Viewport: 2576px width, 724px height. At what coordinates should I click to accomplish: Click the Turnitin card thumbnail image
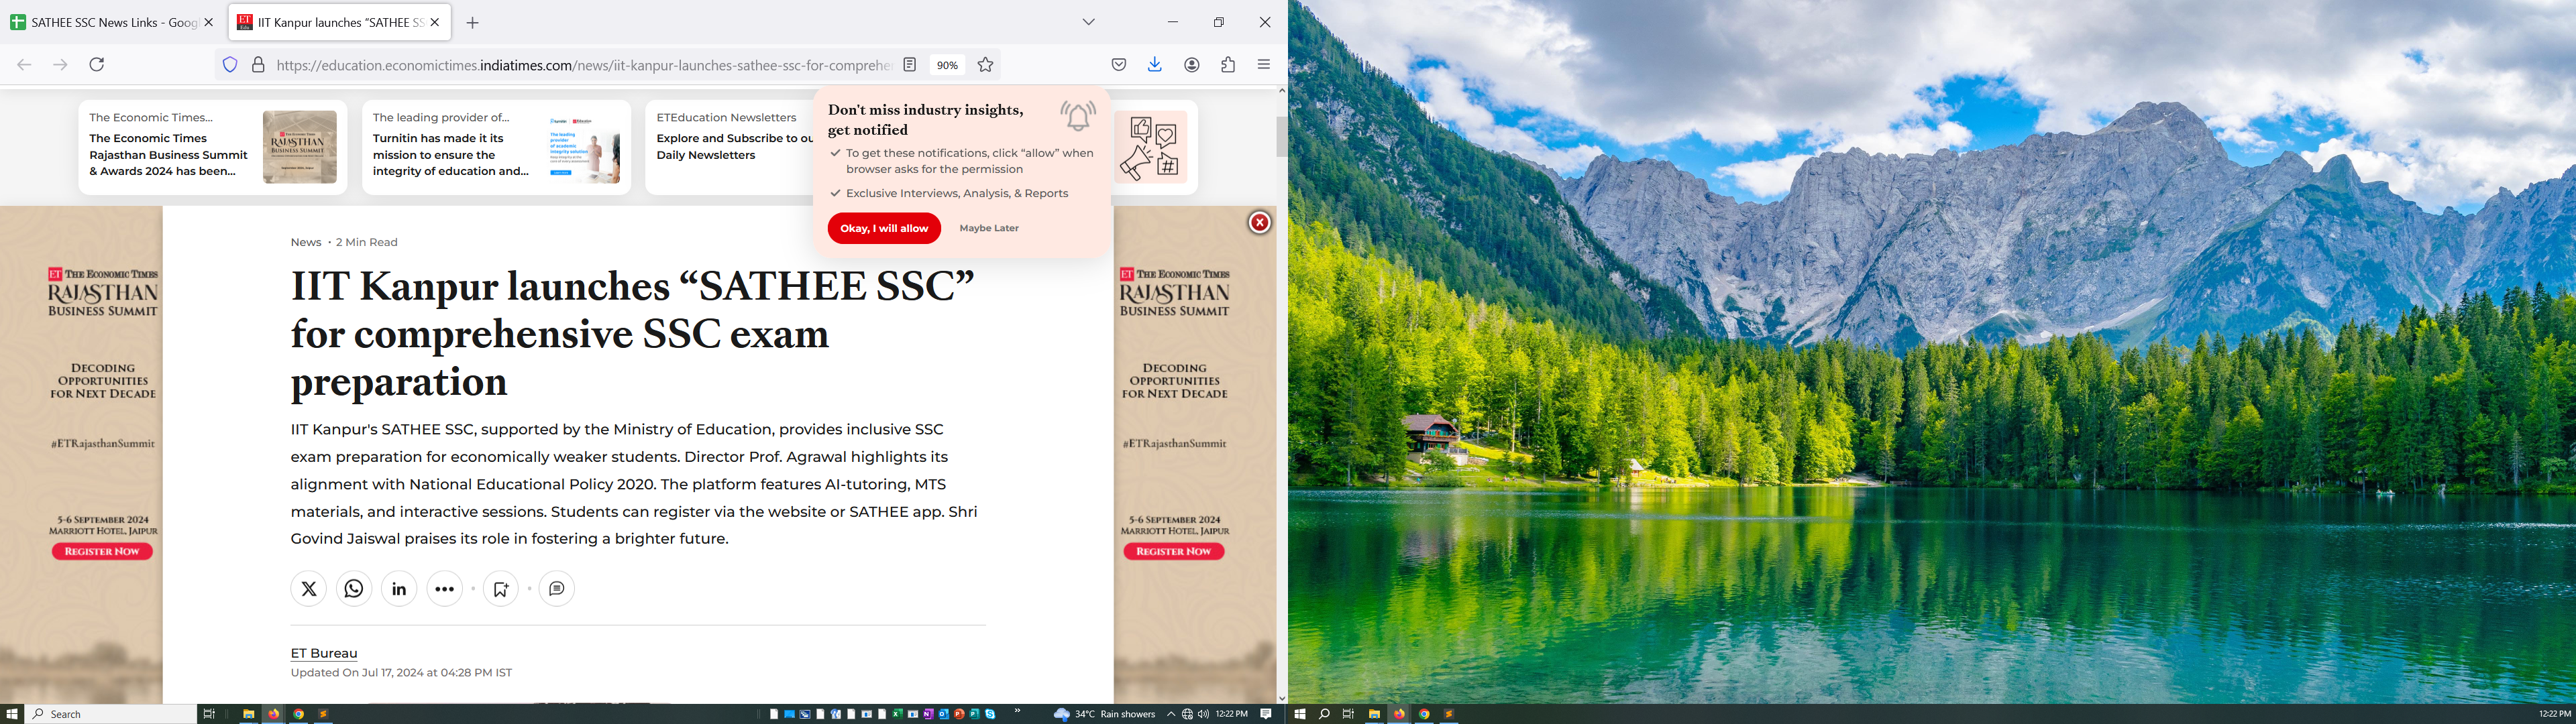point(584,147)
